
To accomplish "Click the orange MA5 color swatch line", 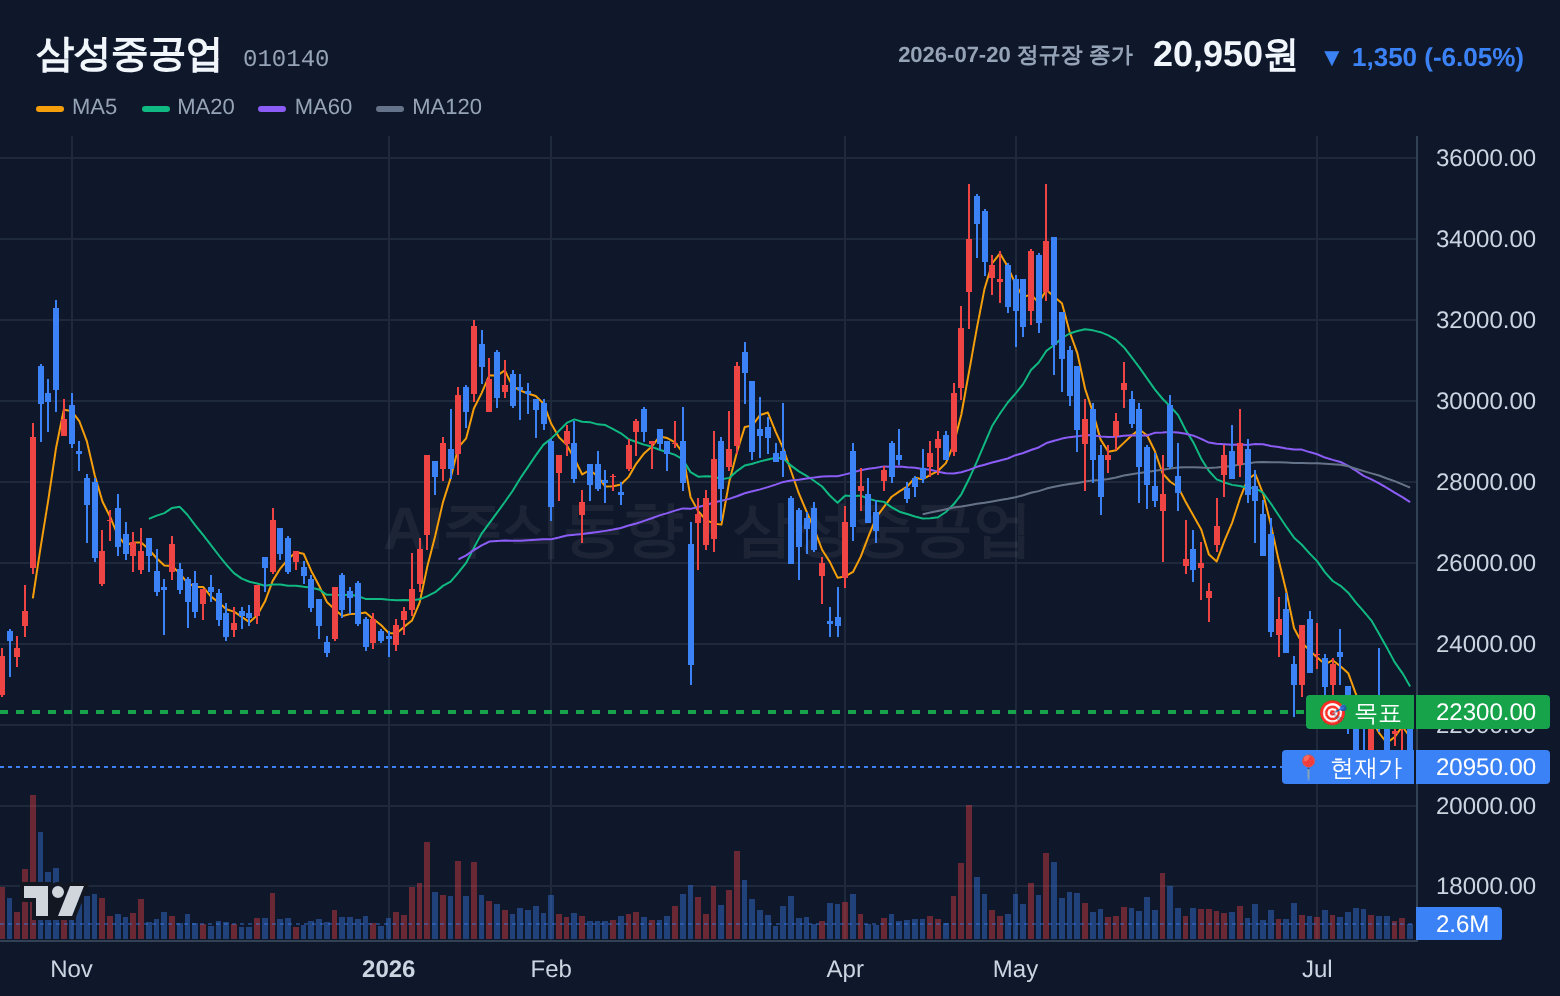I will 50,108.
